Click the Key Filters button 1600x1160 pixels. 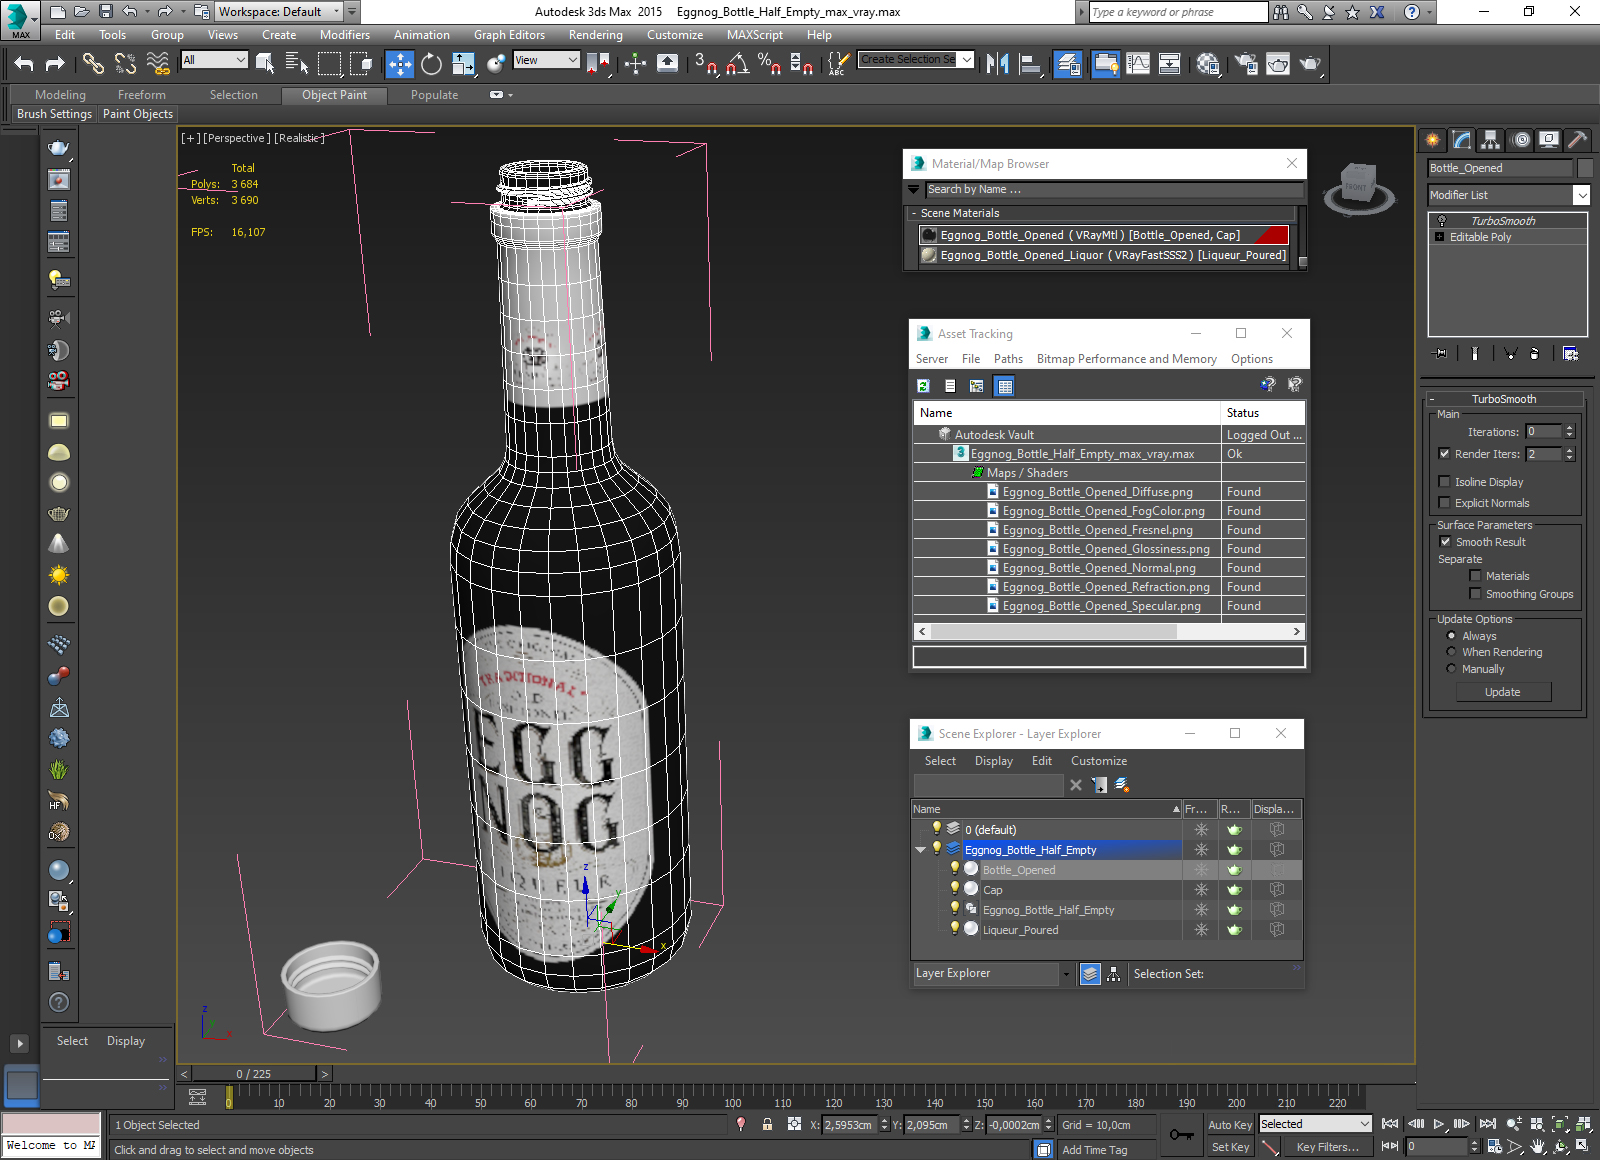[x=1328, y=1147]
